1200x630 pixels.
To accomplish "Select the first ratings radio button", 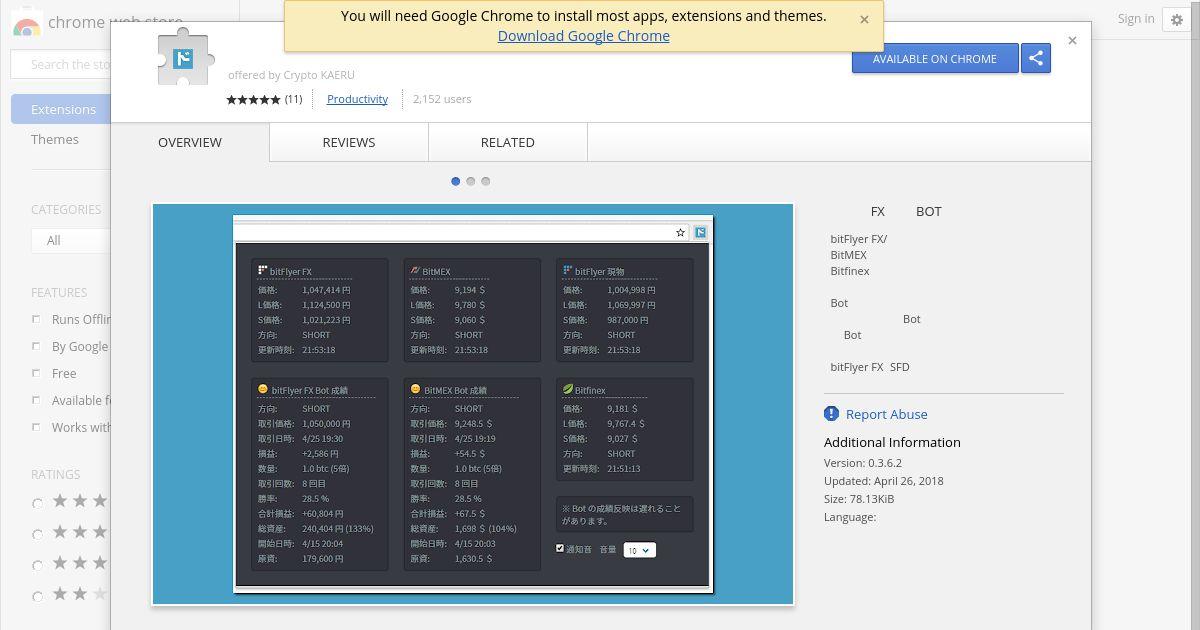I will [38, 503].
